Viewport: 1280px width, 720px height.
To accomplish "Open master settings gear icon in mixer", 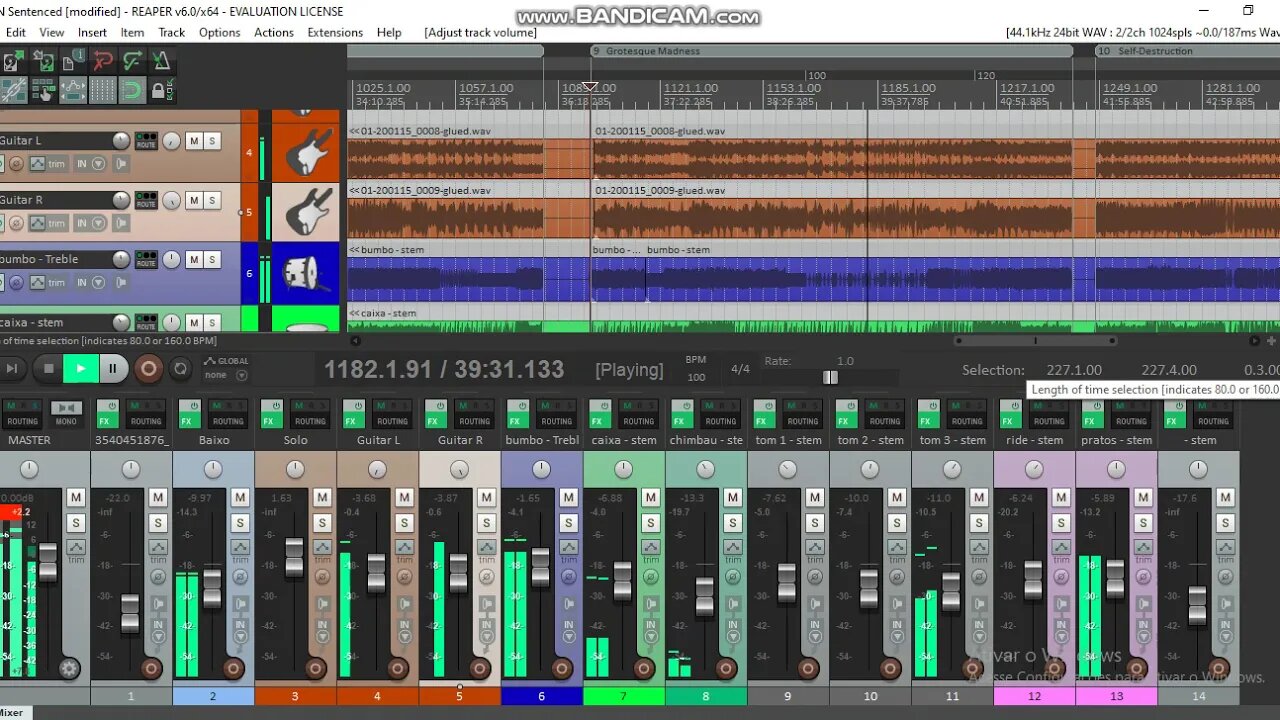I will point(69,669).
